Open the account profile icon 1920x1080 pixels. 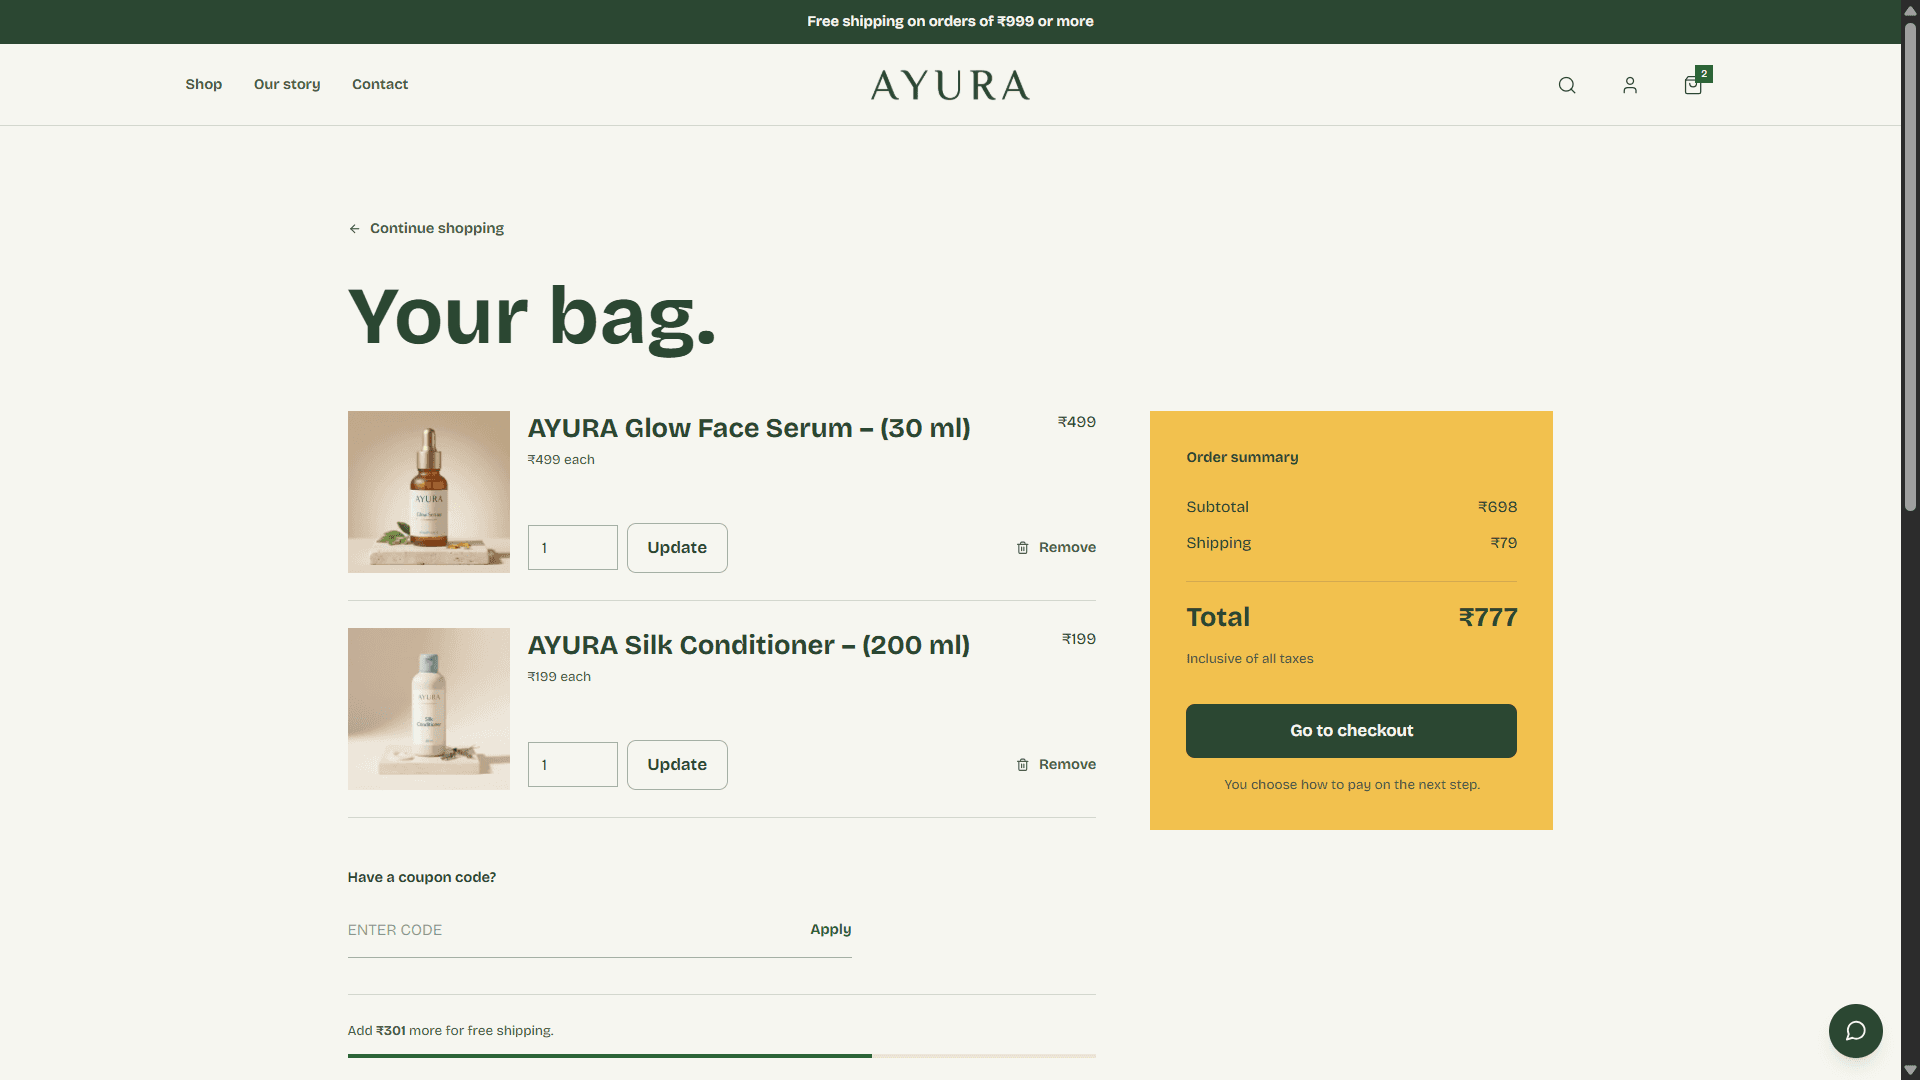pos(1630,85)
